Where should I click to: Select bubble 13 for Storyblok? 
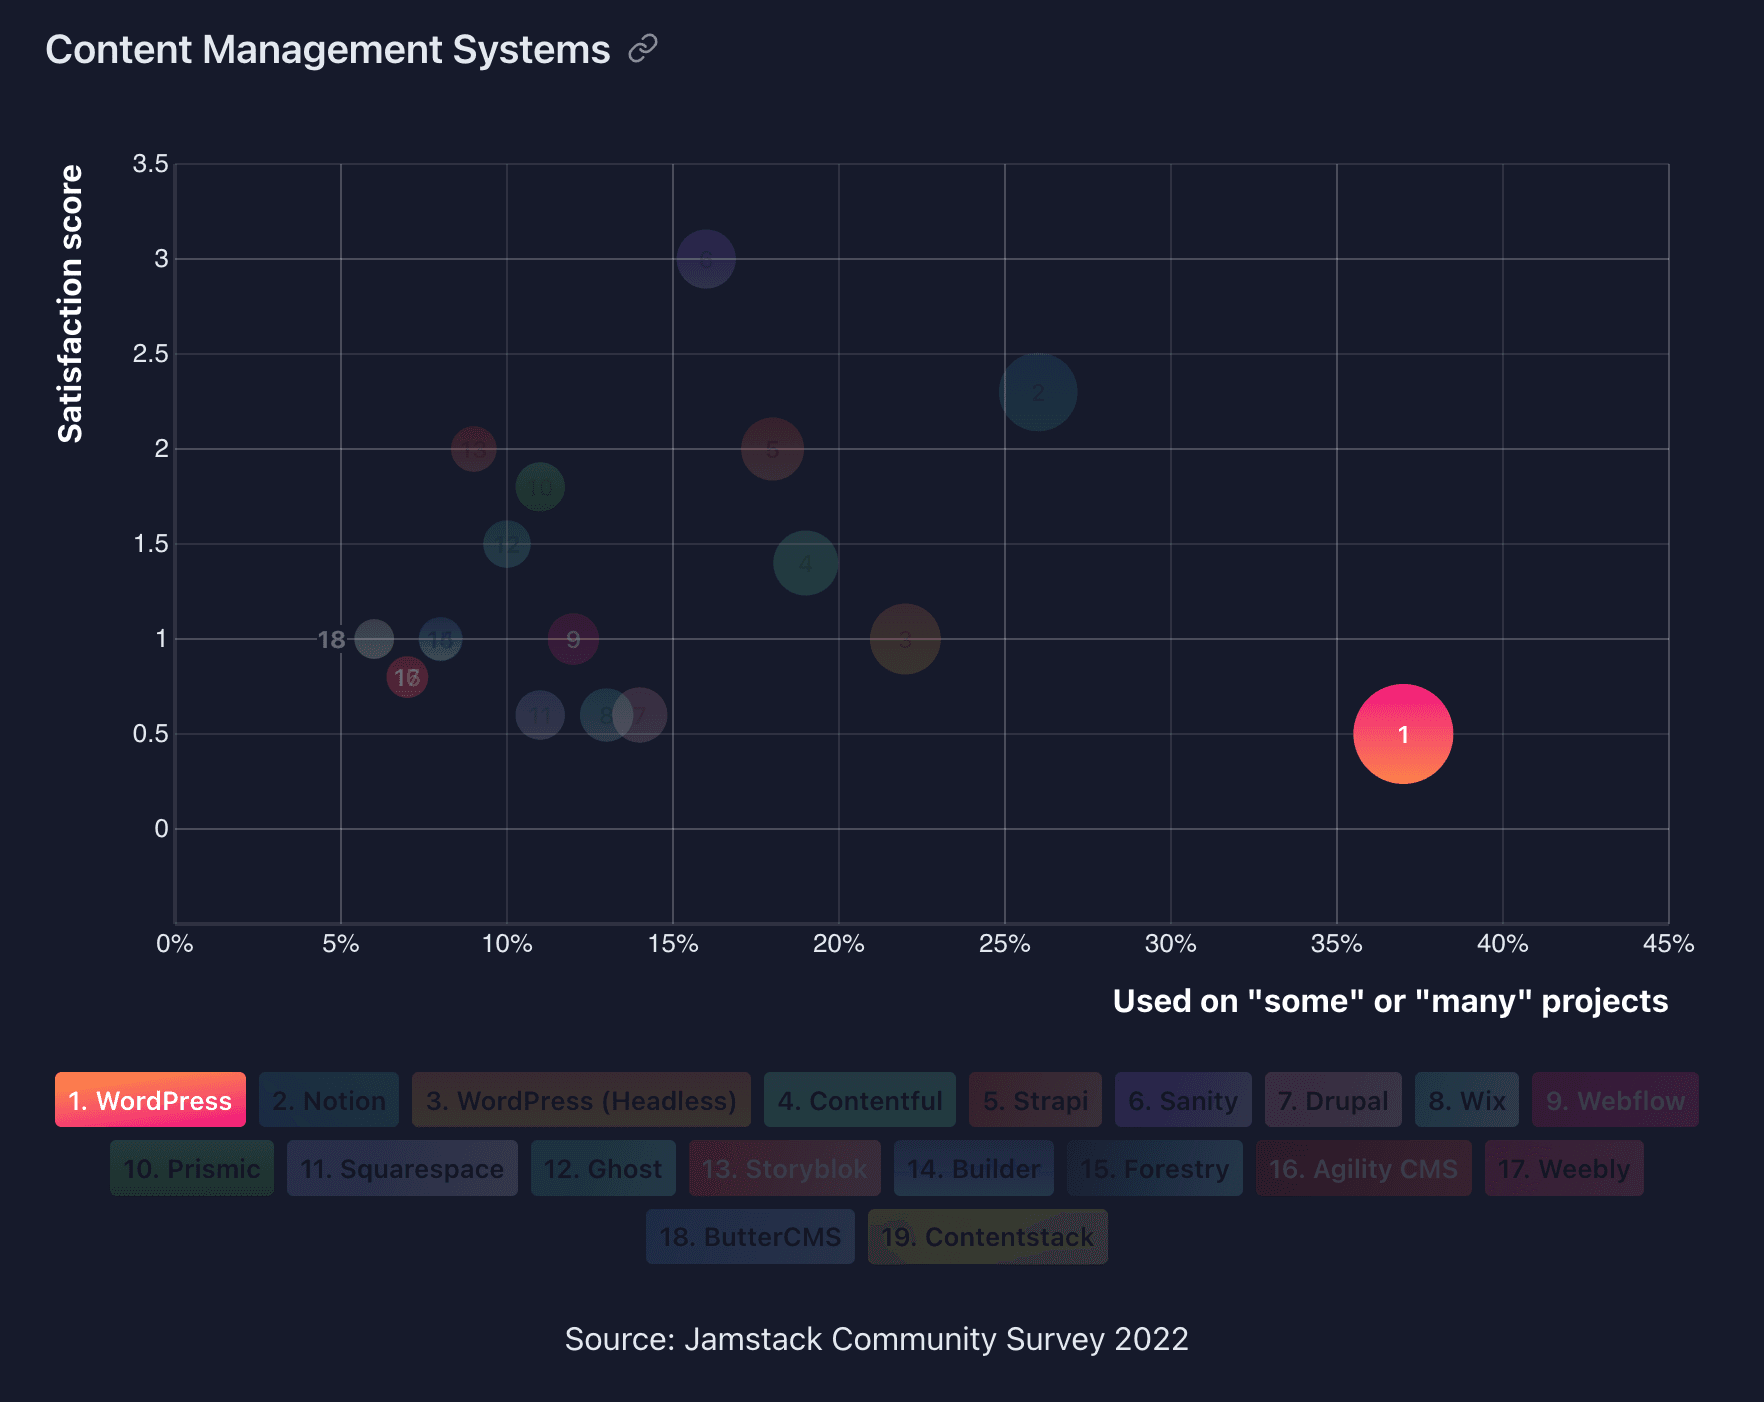pos(473,449)
